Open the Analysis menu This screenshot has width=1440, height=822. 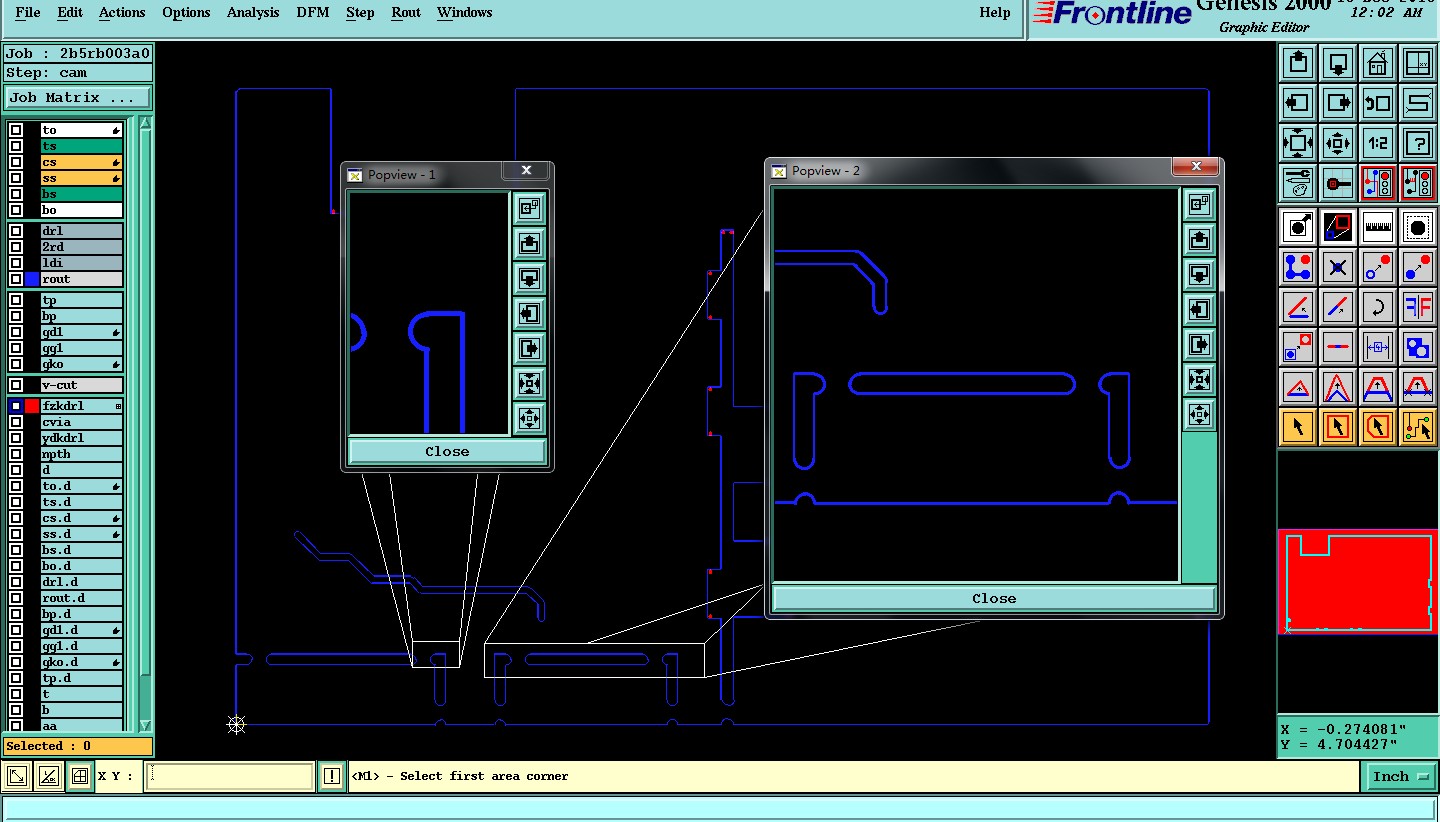pos(253,12)
